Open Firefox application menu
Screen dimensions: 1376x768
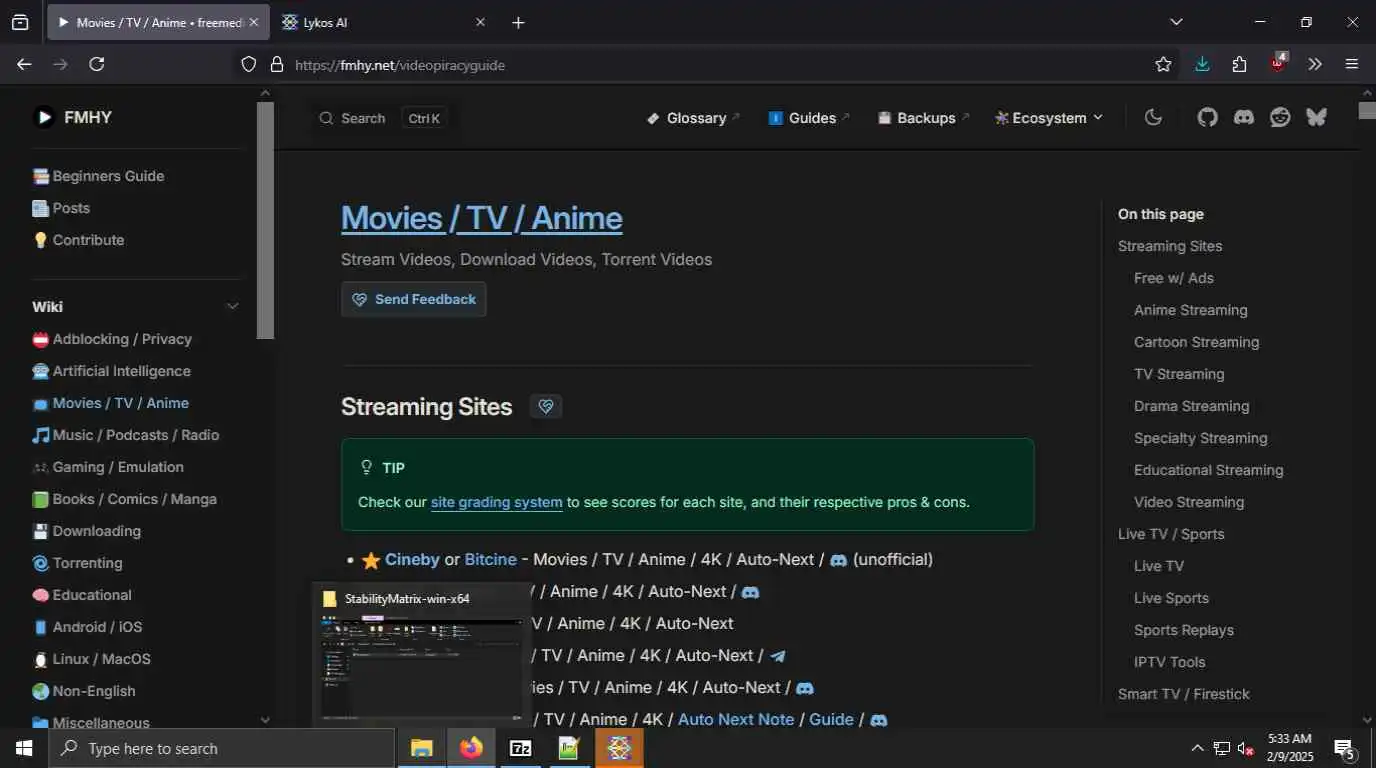point(1352,64)
